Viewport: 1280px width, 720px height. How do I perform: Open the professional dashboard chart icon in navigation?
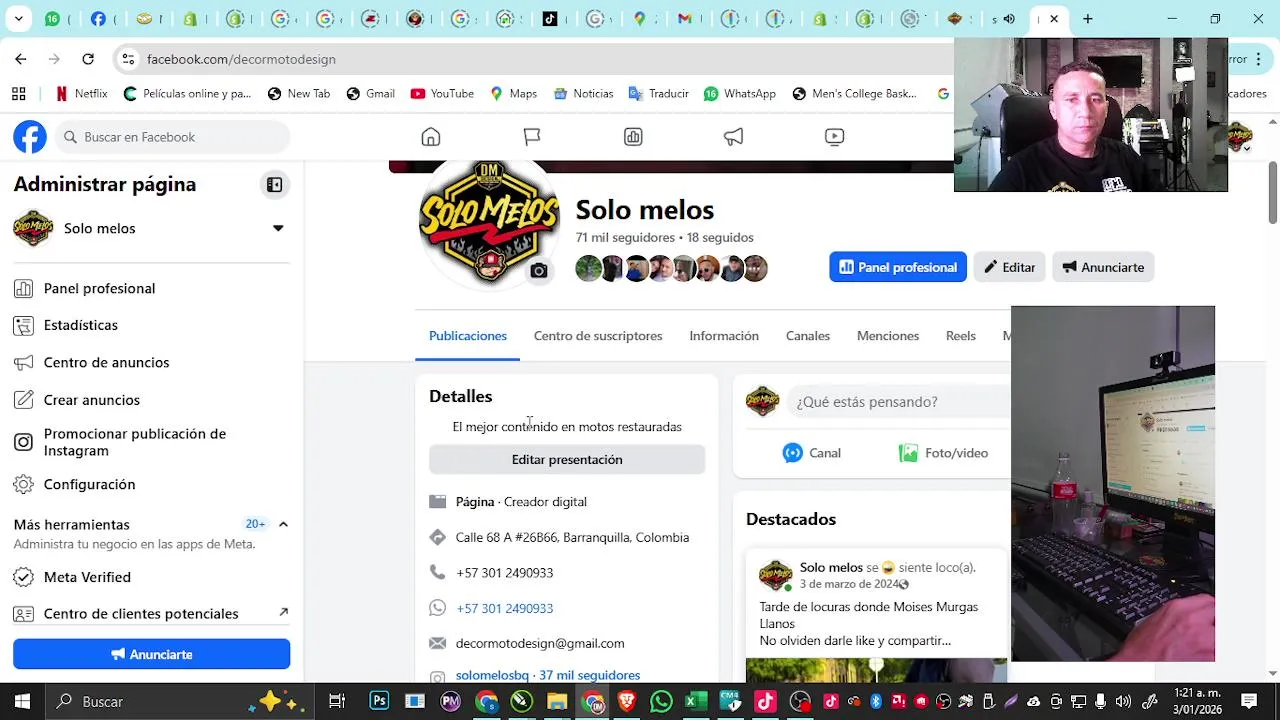pyautogui.click(x=633, y=137)
